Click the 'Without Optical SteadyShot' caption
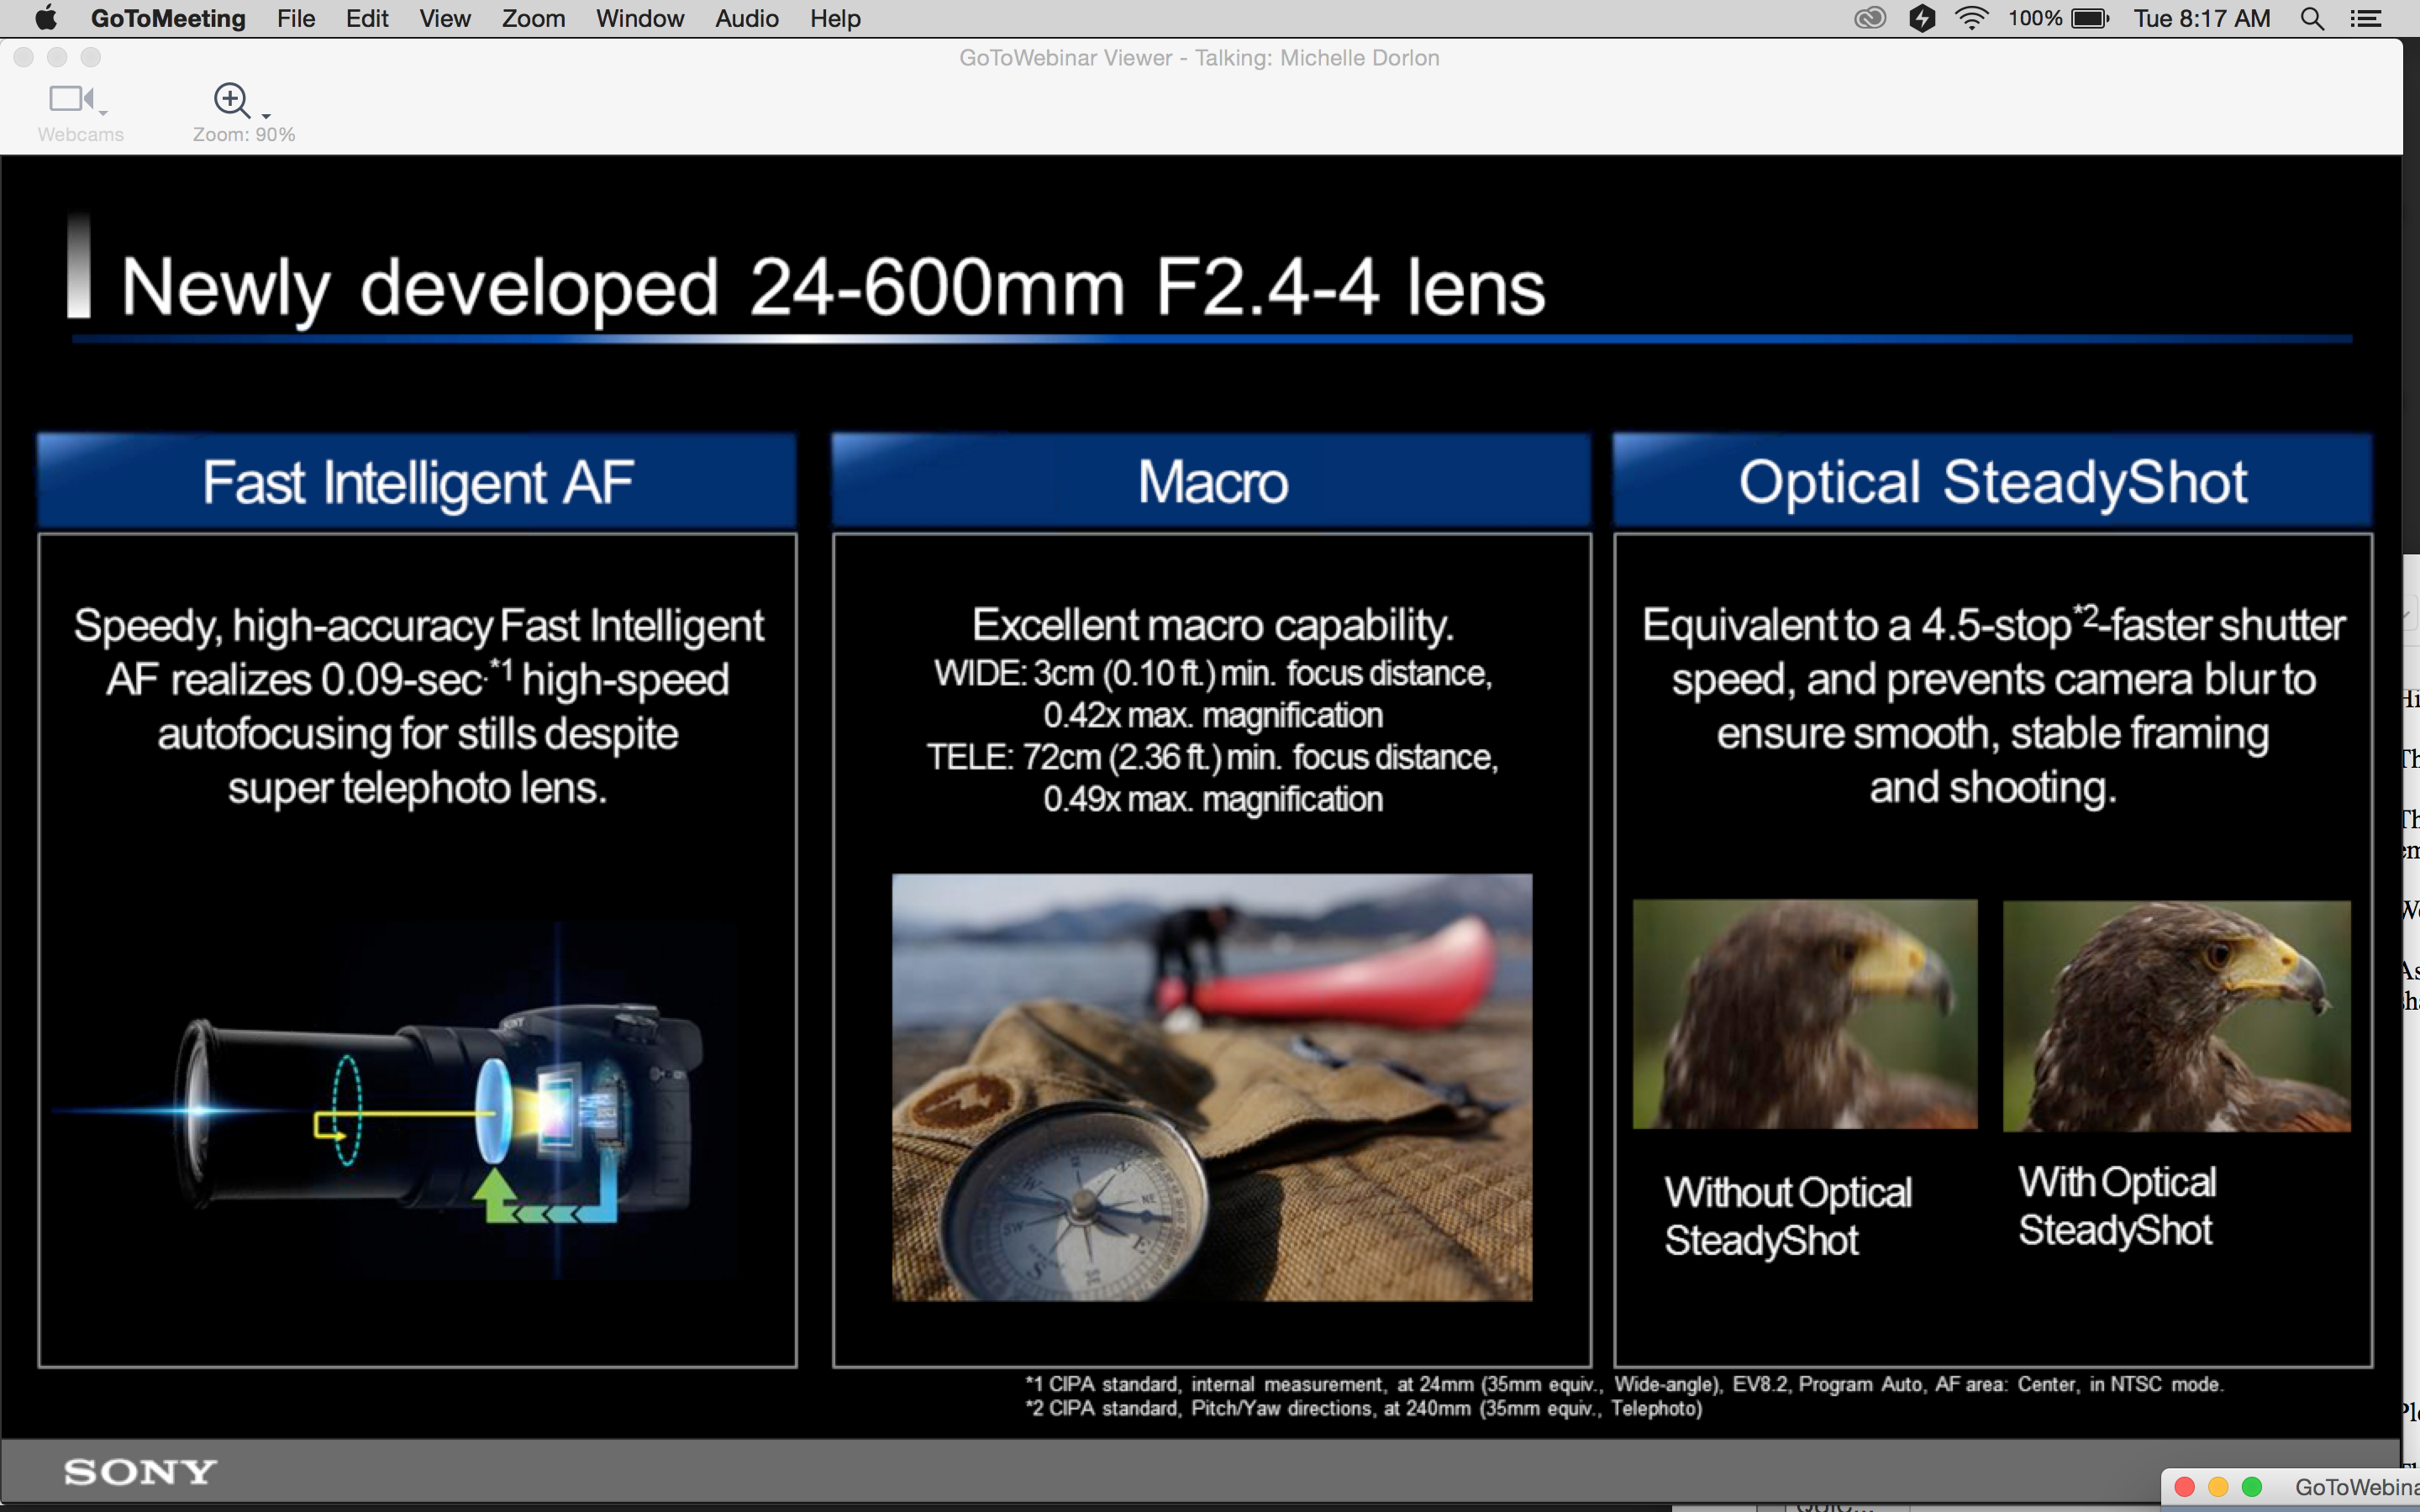The height and width of the screenshot is (1512, 2420). [1788, 1216]
